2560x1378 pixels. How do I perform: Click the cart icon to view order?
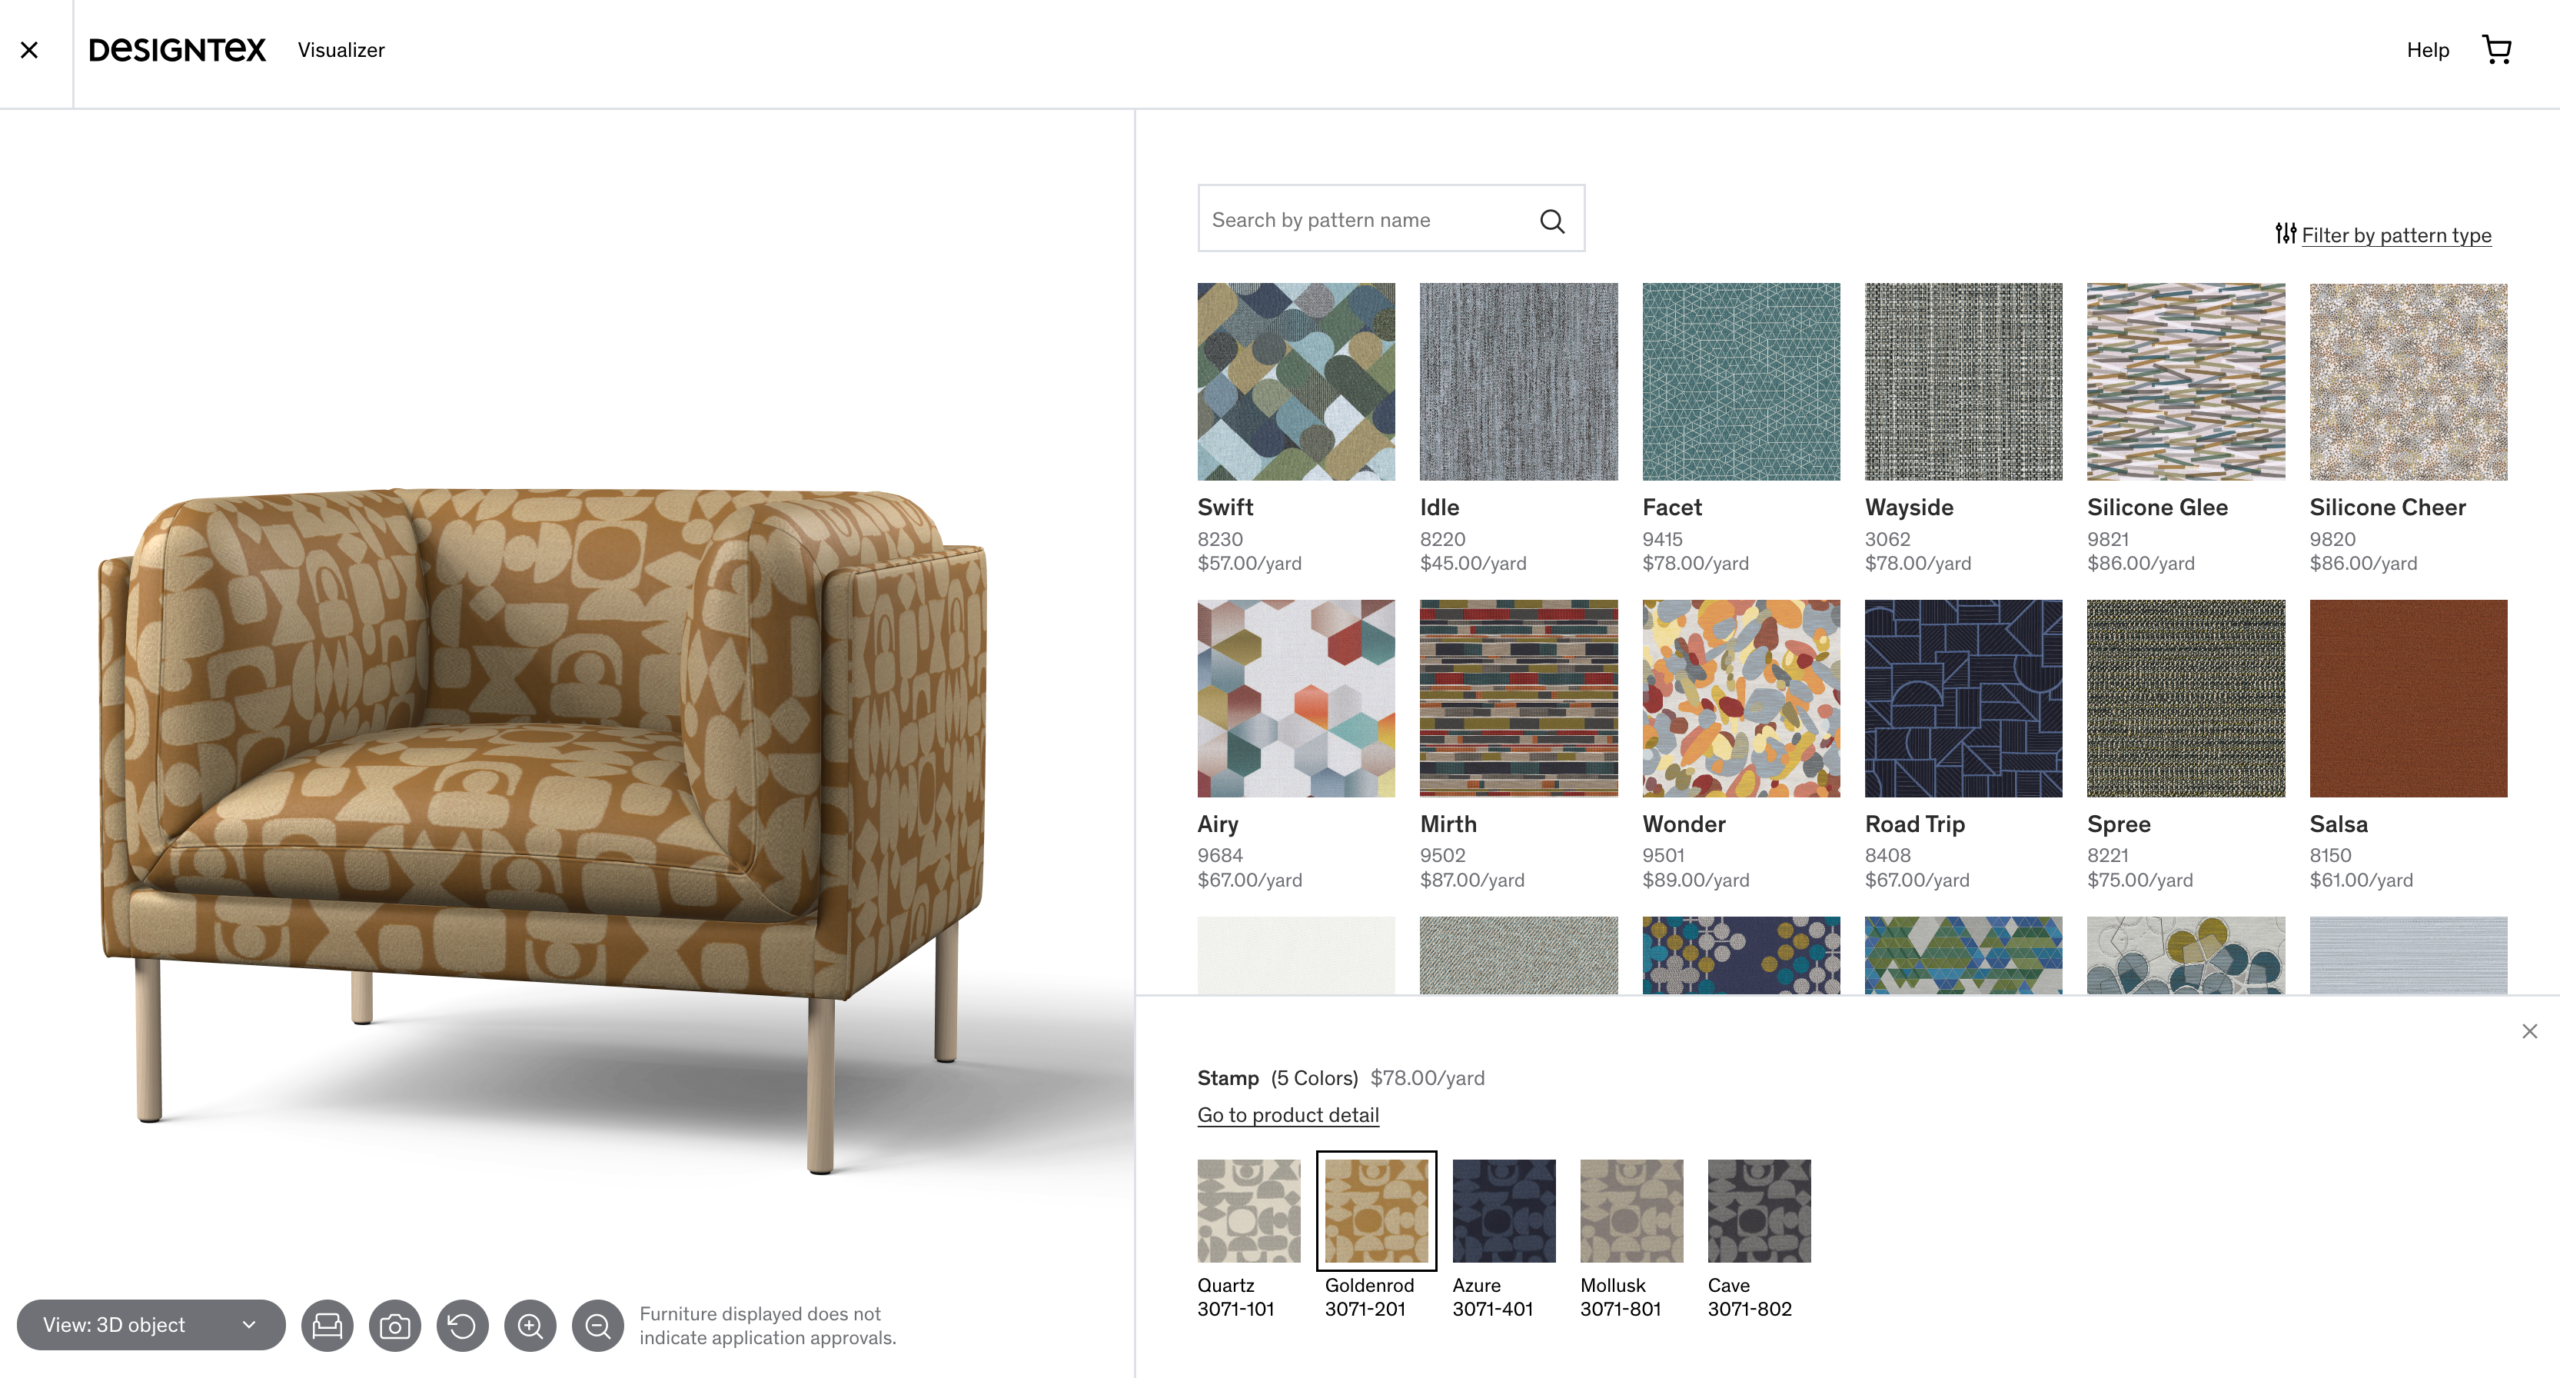click(2497, 49)
